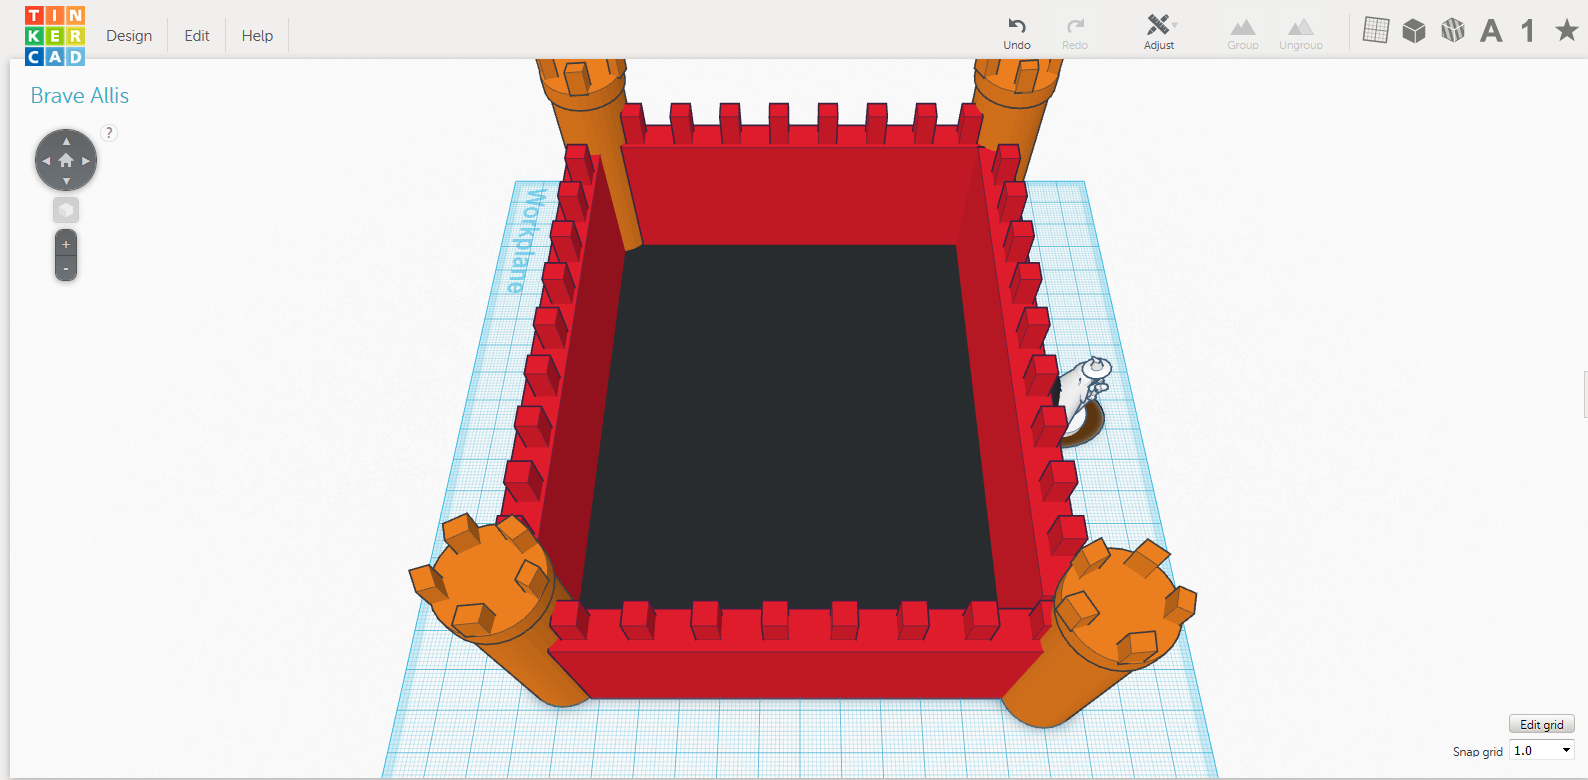Open the letters shapes icon A
Image resolution: width=1588 pixels, height=780 pixels.
pos(1491,31)
